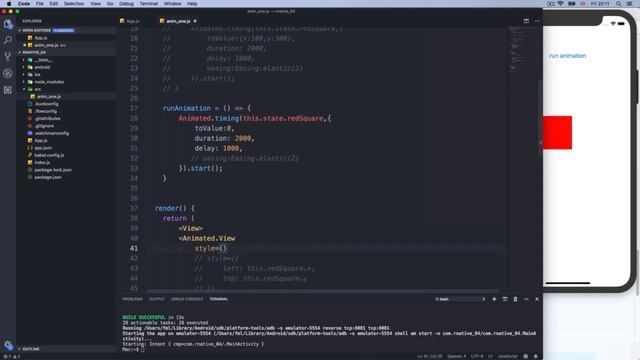This screenshot has width=640, height=360.
Task: Click the editor minimap
Action: click(523, 159)
